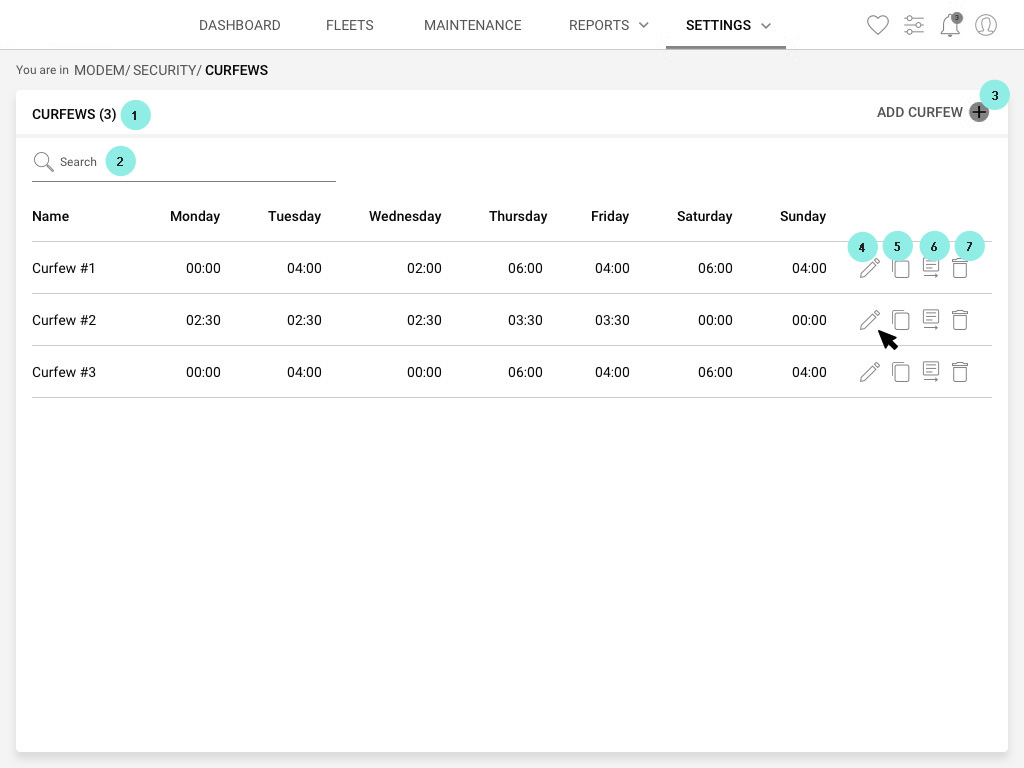This screenshot has width=1024, height=768.
Task: Click the Monday column header
Action: [x=195, y=216]
